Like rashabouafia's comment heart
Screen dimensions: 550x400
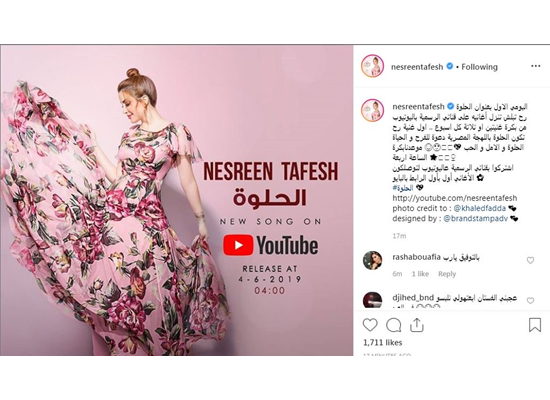(530, 260)
